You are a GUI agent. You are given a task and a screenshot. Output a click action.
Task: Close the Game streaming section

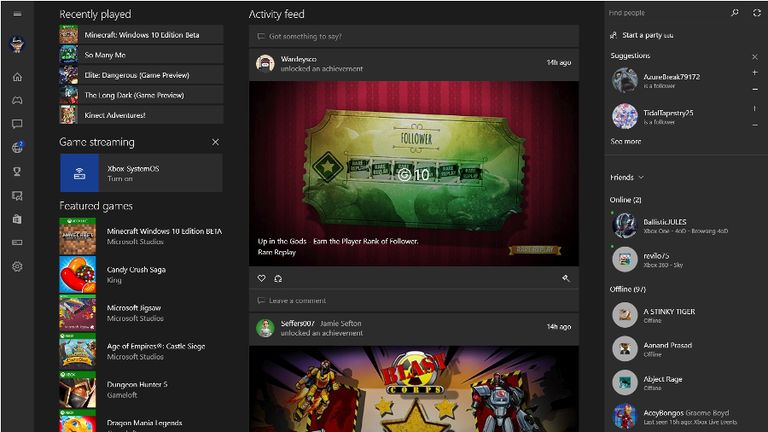pos(216,142)
